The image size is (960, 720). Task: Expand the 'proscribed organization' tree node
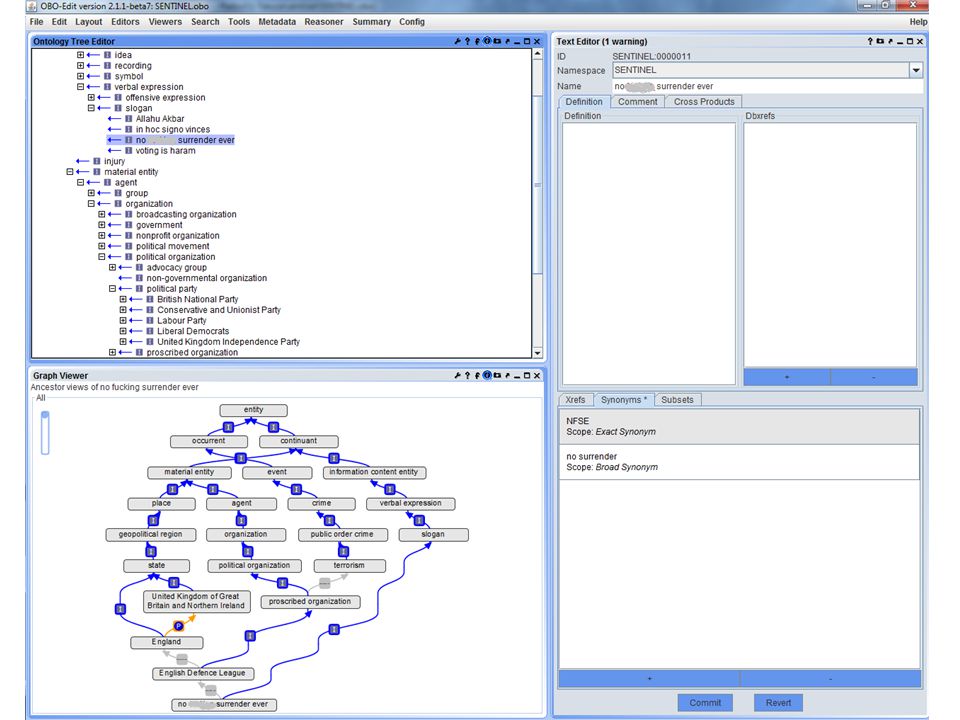[113, 353]
